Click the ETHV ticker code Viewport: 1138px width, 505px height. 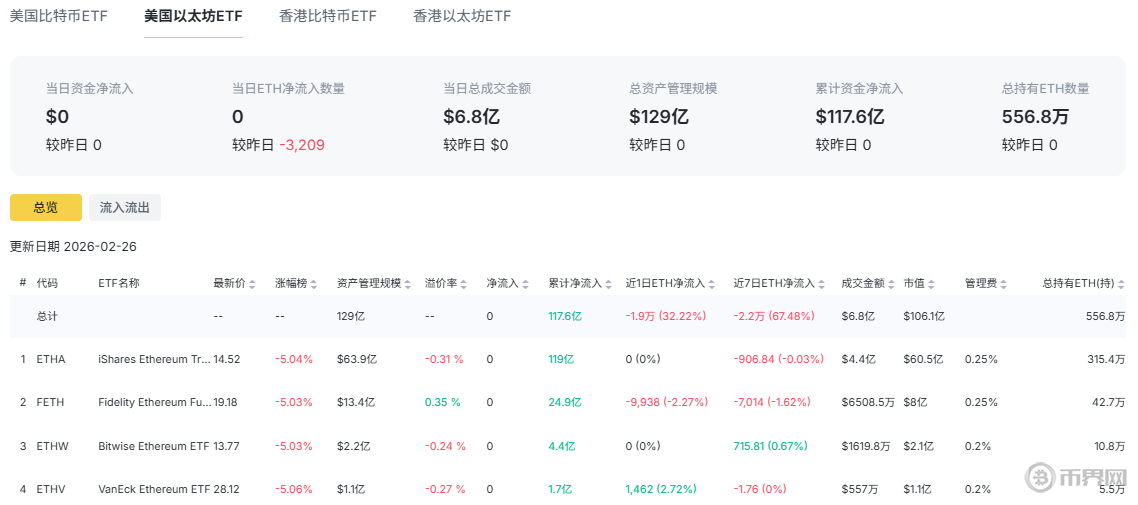tap(52, 490)
